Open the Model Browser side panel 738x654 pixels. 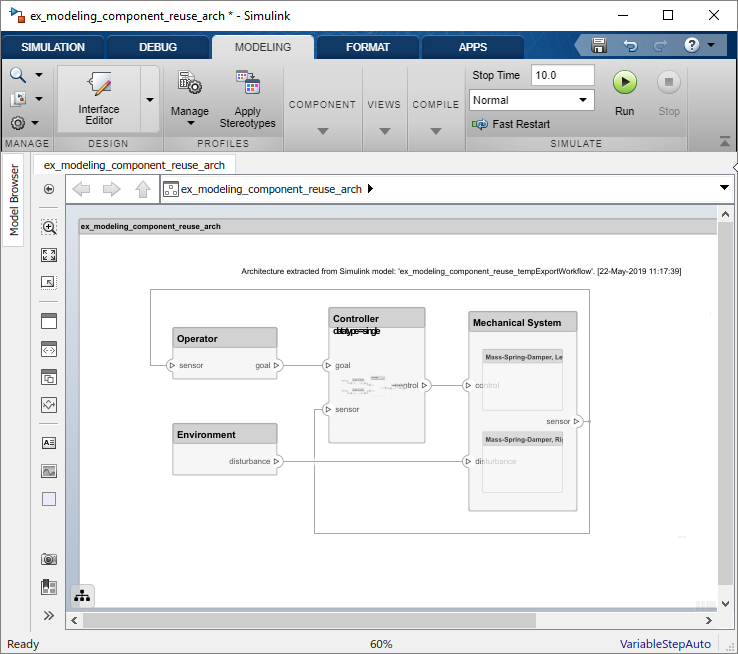pyautogui.click(x=14, y=200)
